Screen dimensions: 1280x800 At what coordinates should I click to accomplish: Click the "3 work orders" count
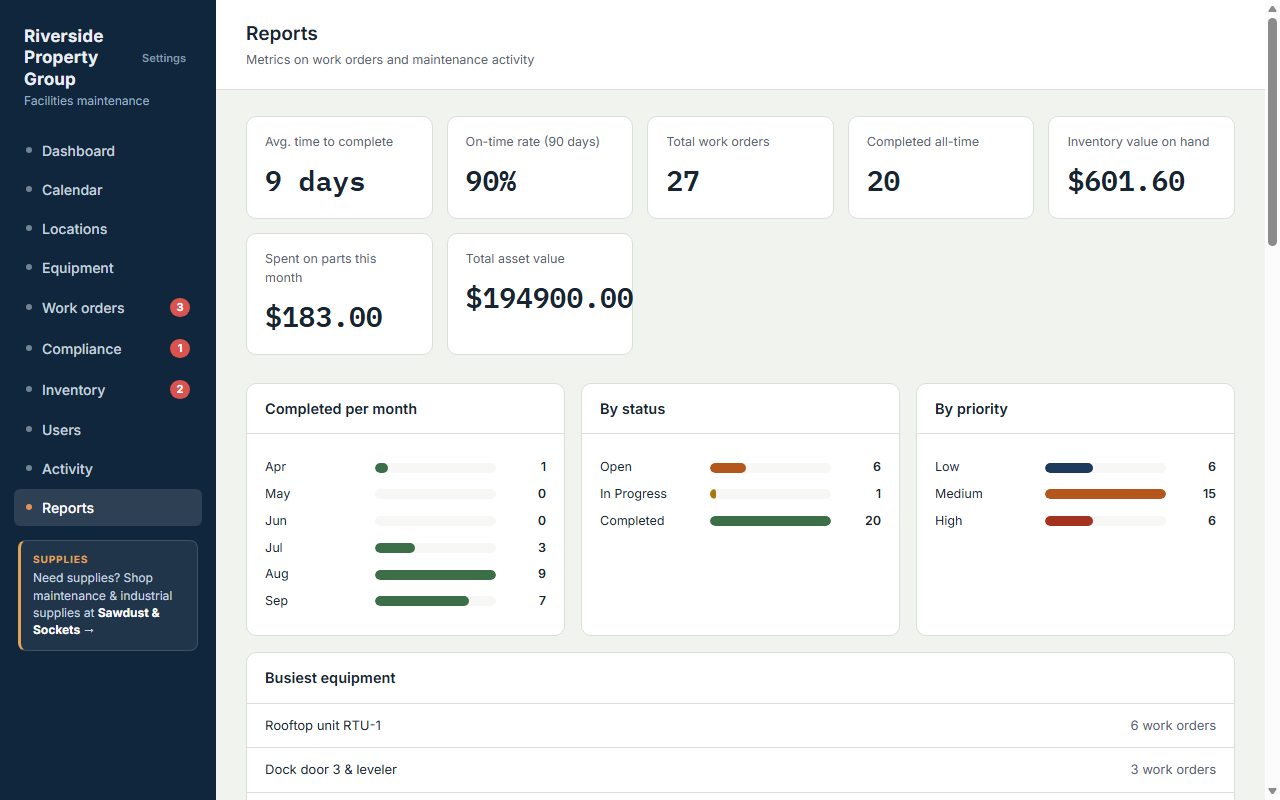(1173, 770)
